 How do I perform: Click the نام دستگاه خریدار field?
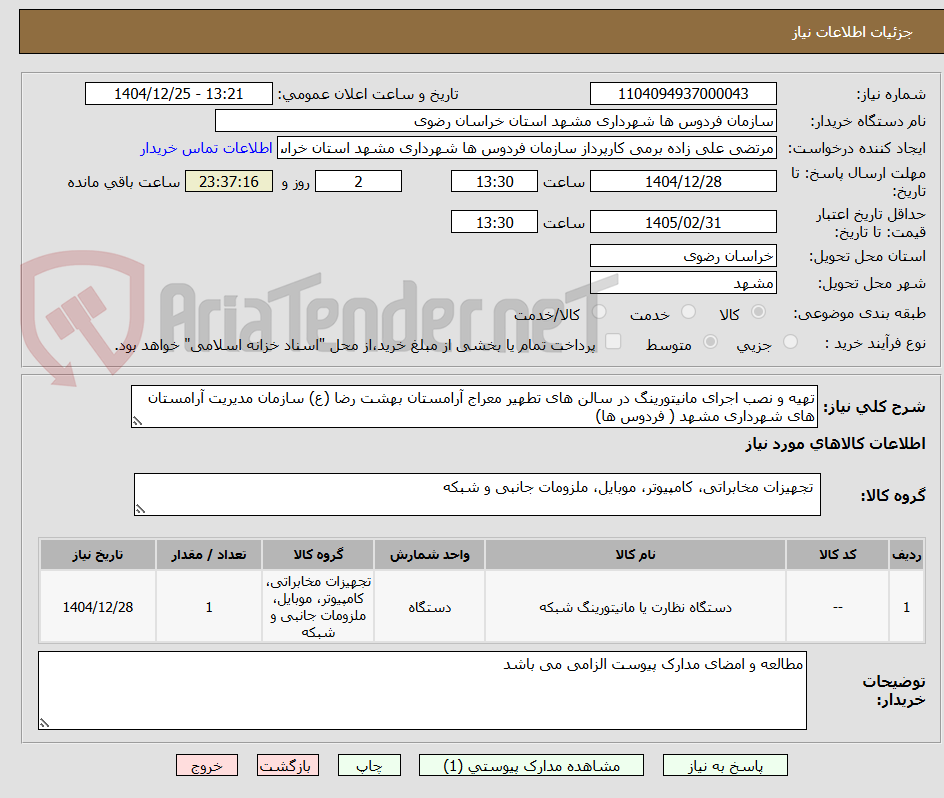tap(495, 121)
